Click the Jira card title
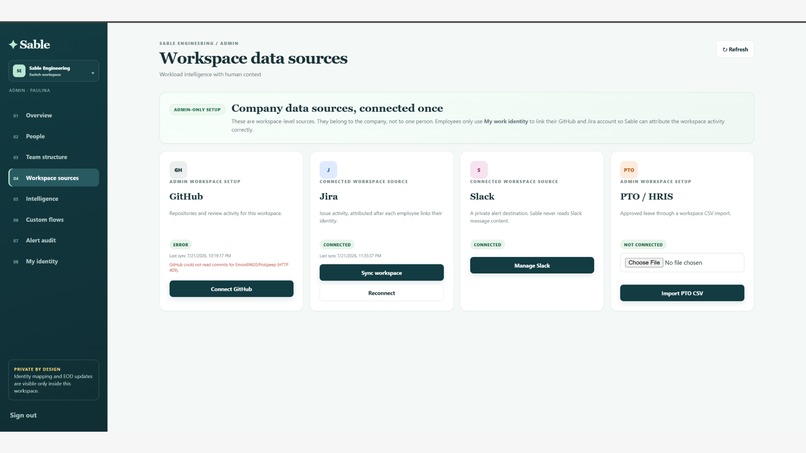 tap(329, 196)
